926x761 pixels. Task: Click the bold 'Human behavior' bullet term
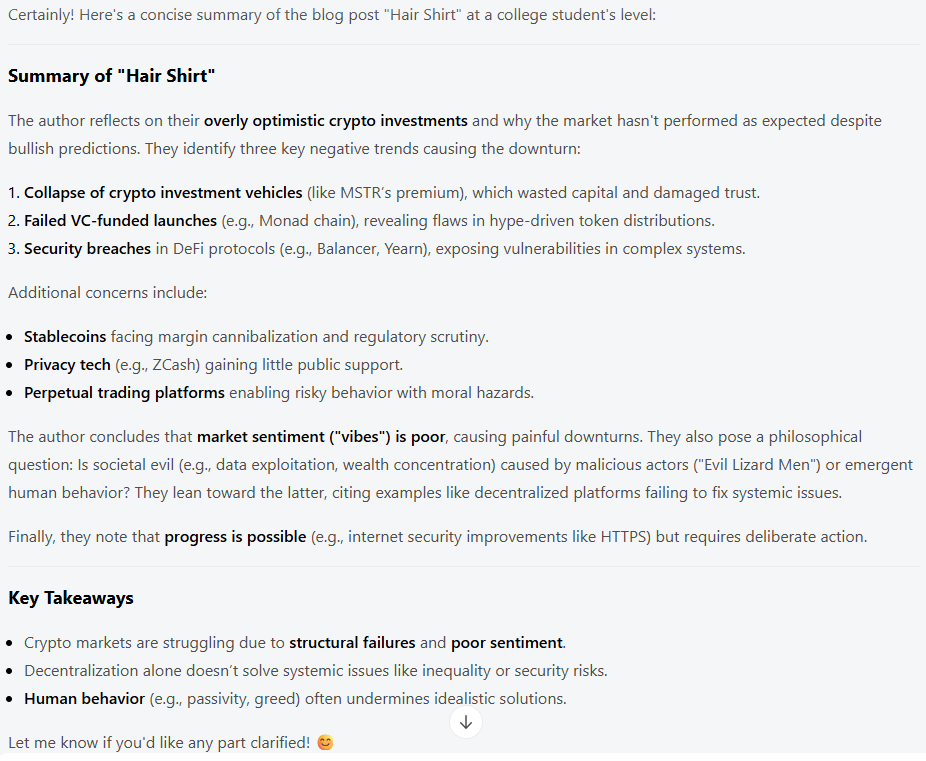pyautogui.click(x=84, y=699)
